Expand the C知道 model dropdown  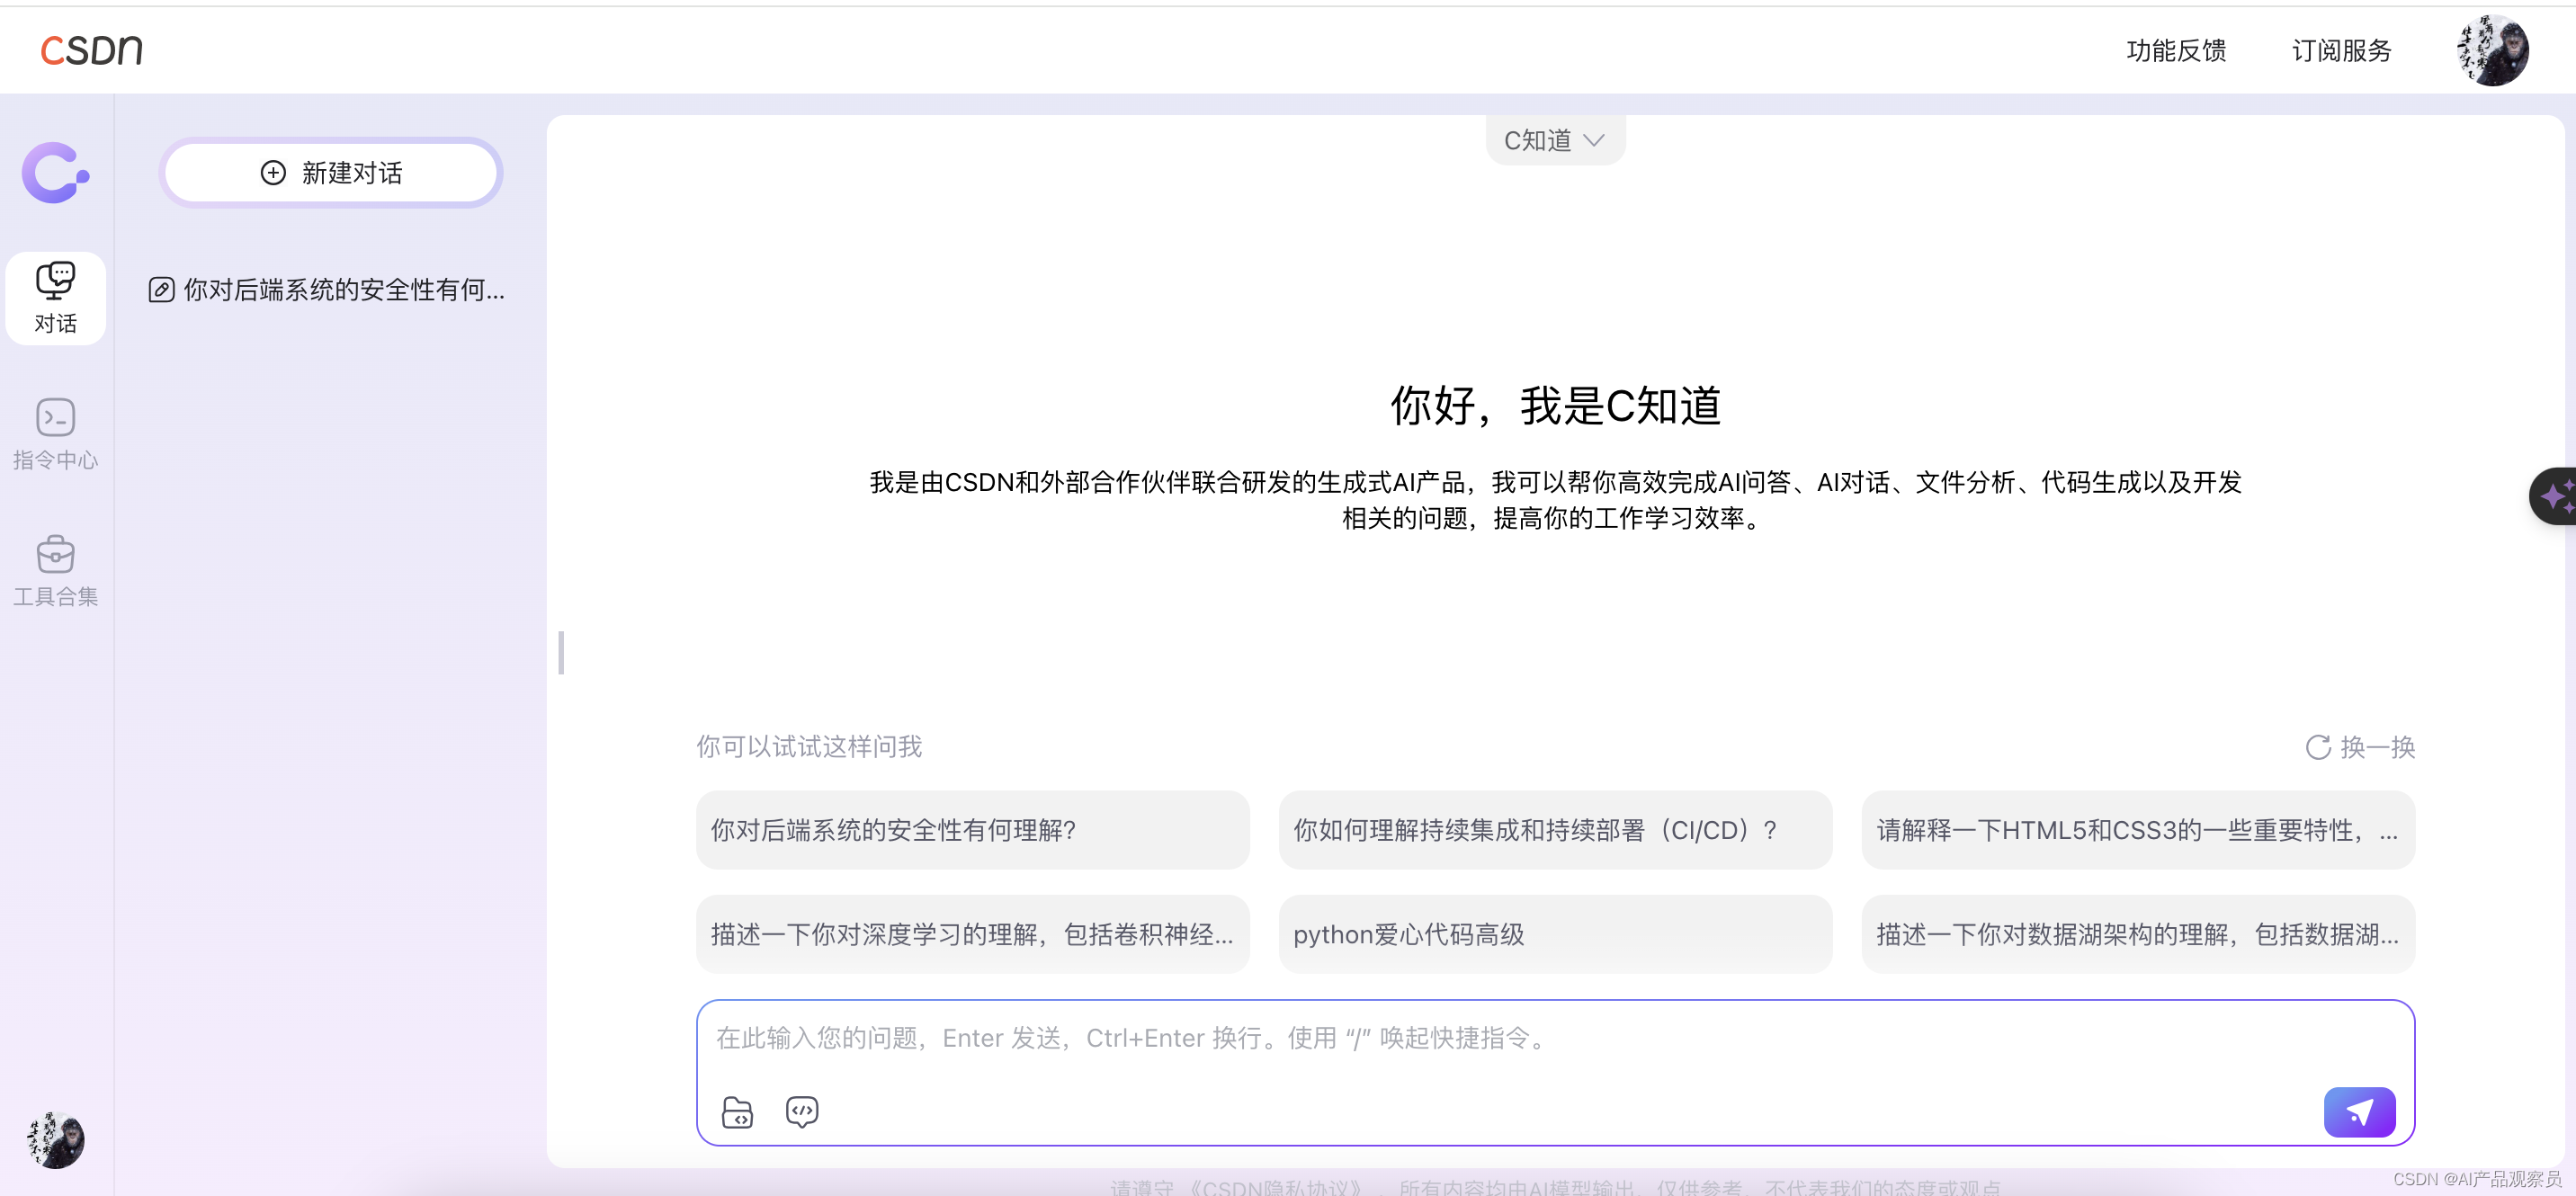1554,141
